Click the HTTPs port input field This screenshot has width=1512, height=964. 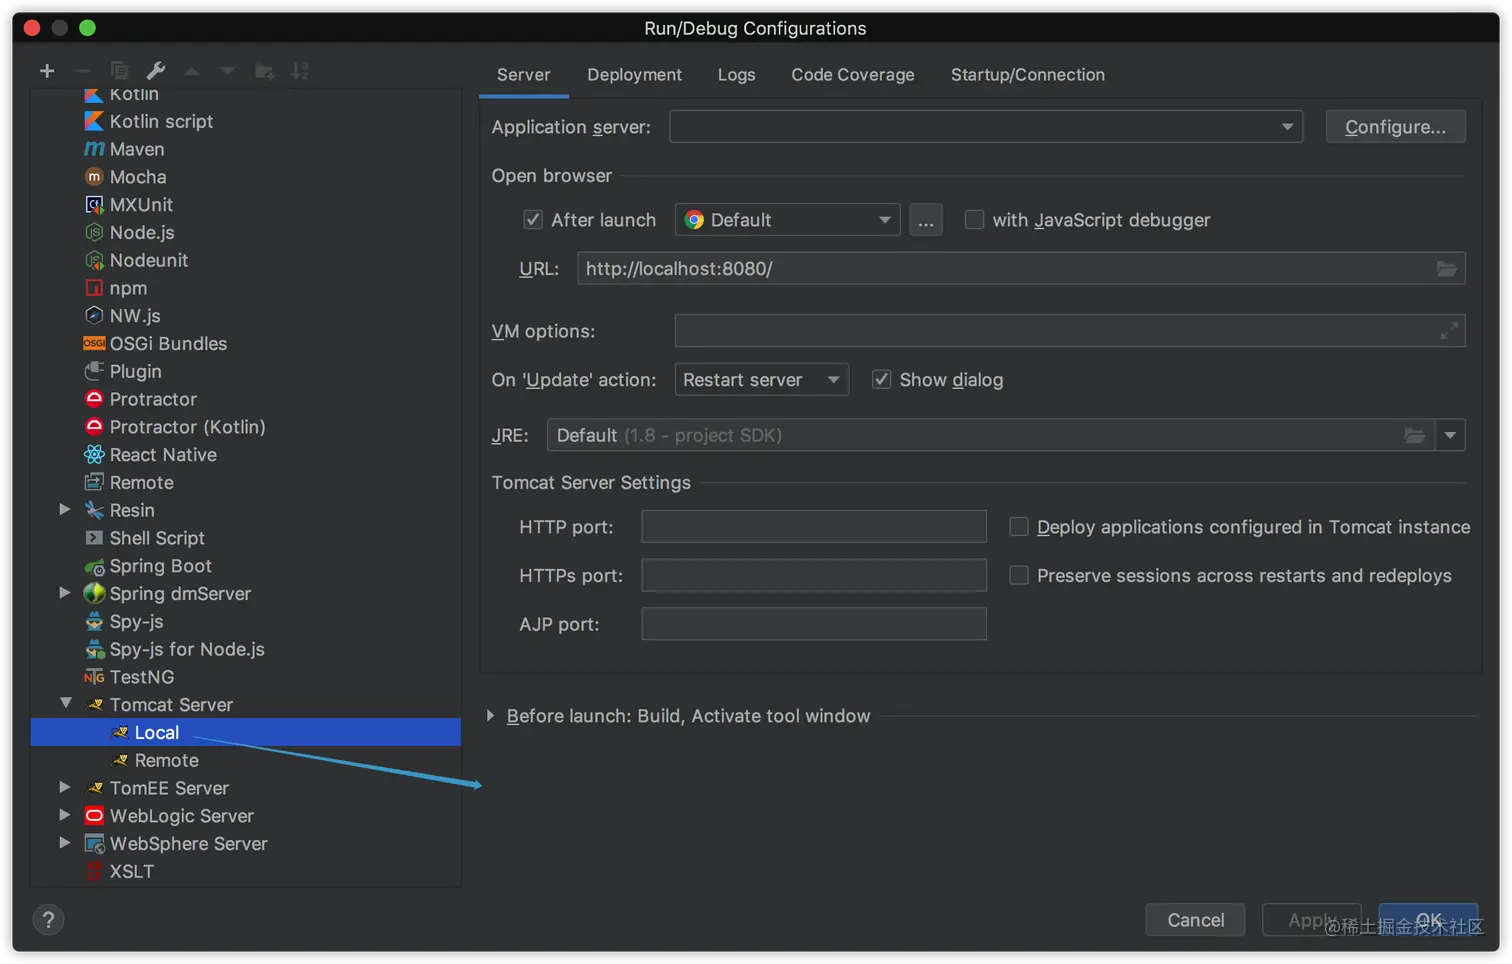[814, 575]
